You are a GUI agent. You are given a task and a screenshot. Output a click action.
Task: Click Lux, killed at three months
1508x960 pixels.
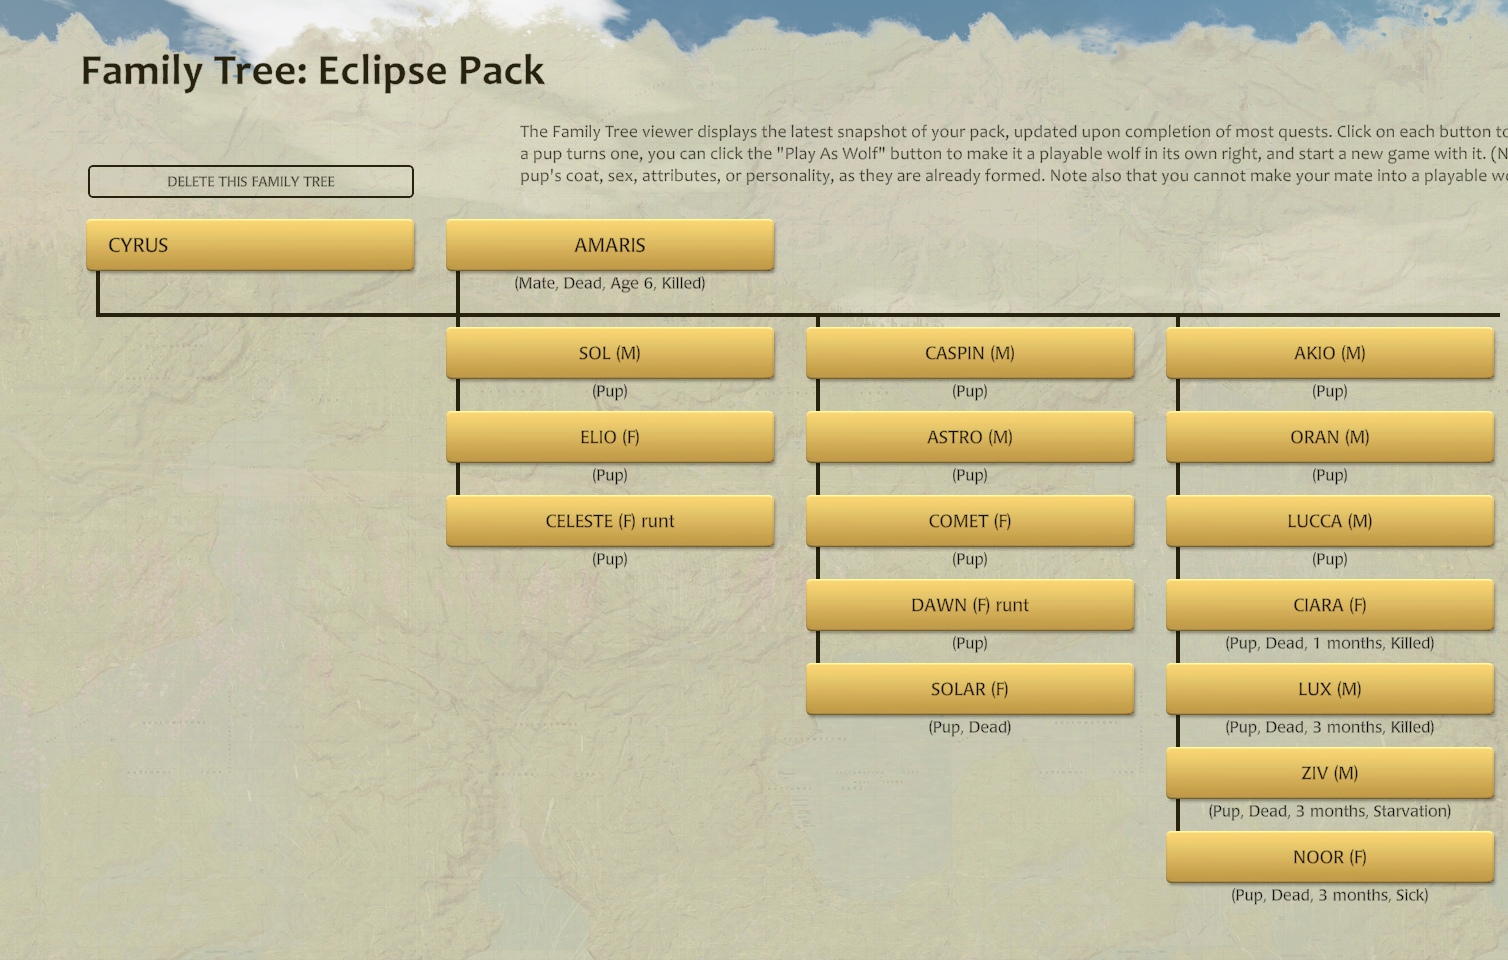(1329, 688)
